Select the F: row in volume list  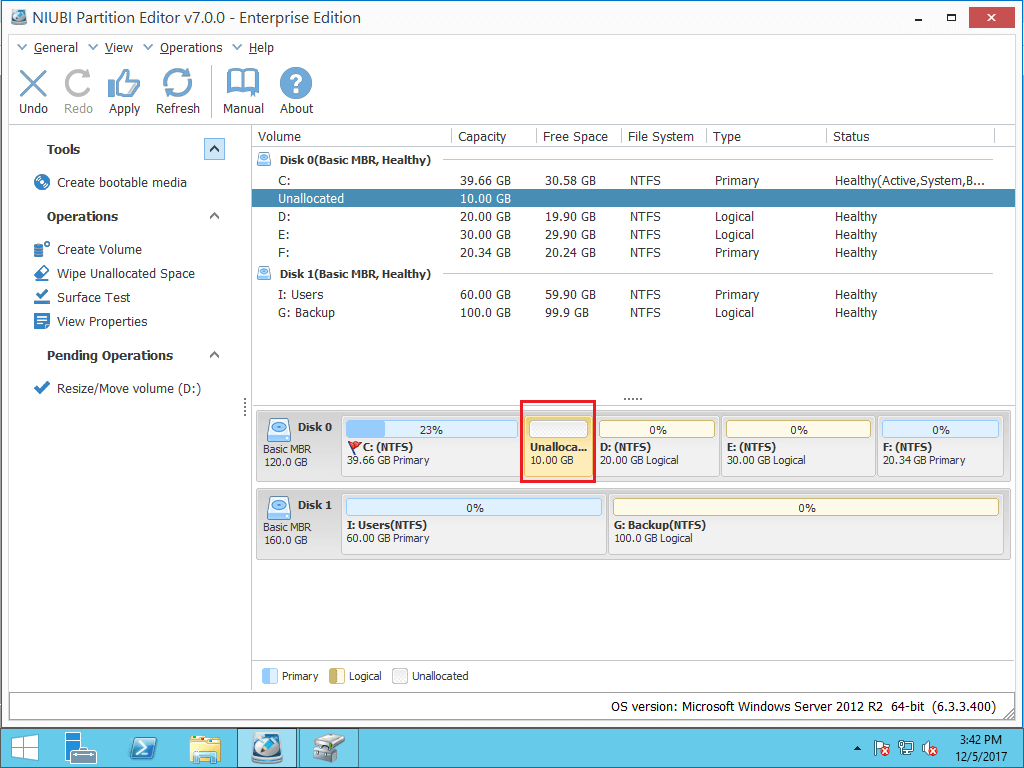coord(633,253)
